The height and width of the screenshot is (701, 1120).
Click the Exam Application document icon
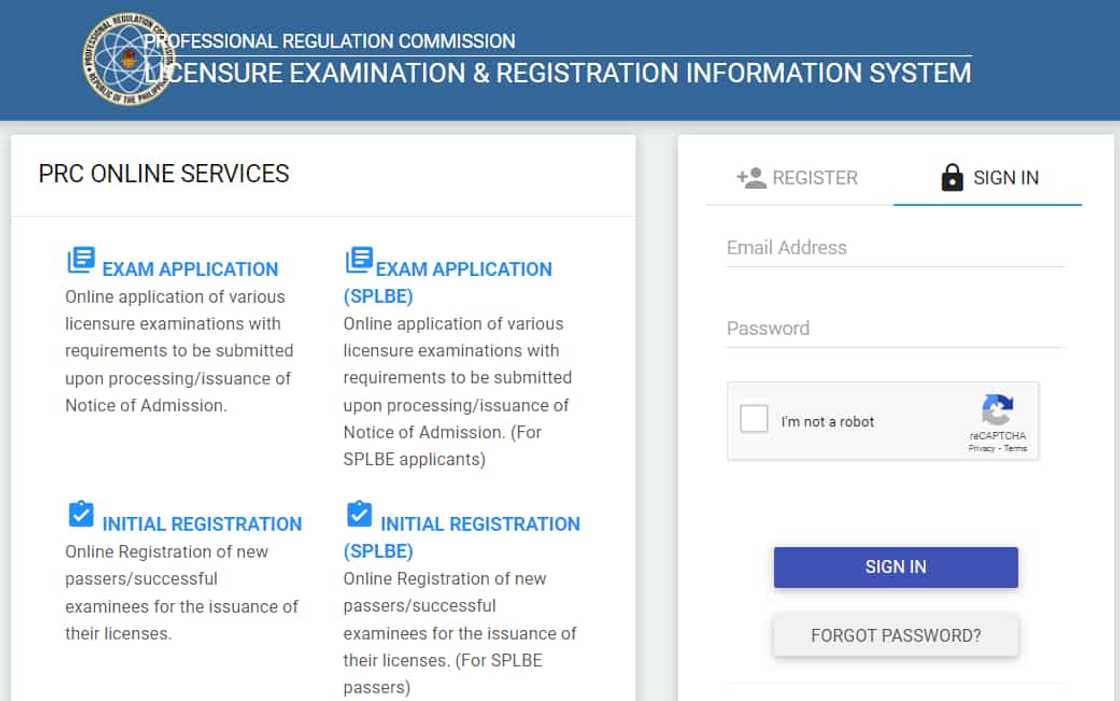point(80,261)
